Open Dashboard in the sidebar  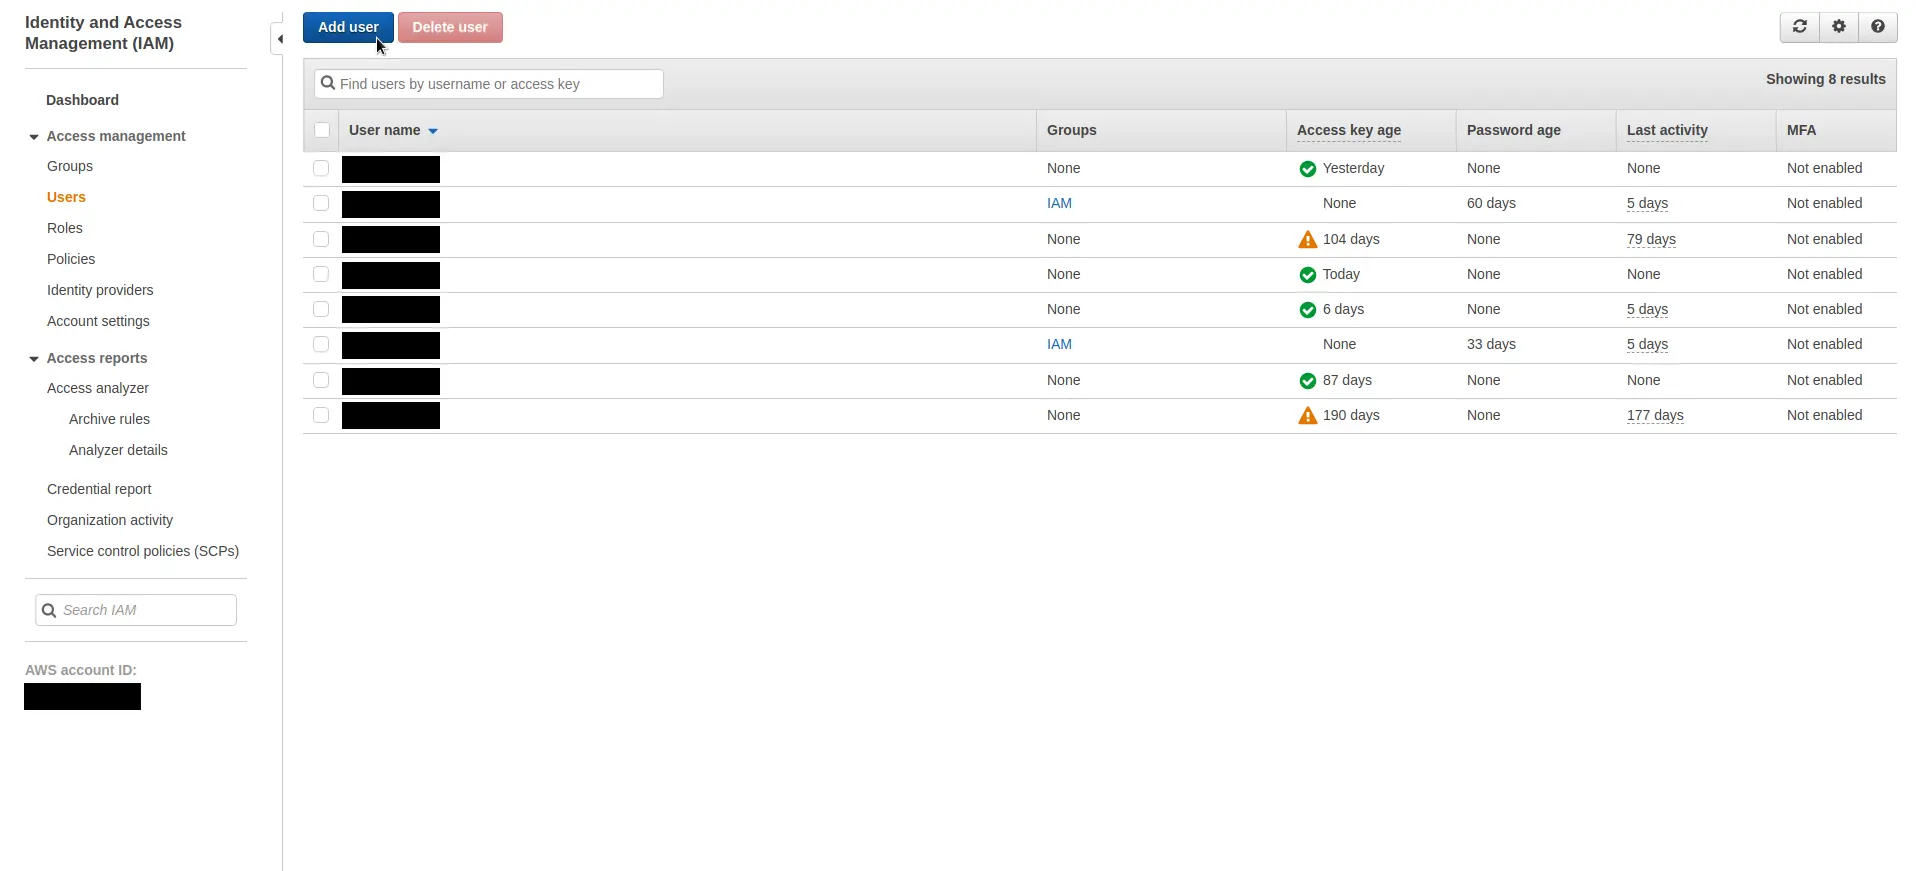click(82, 100)
